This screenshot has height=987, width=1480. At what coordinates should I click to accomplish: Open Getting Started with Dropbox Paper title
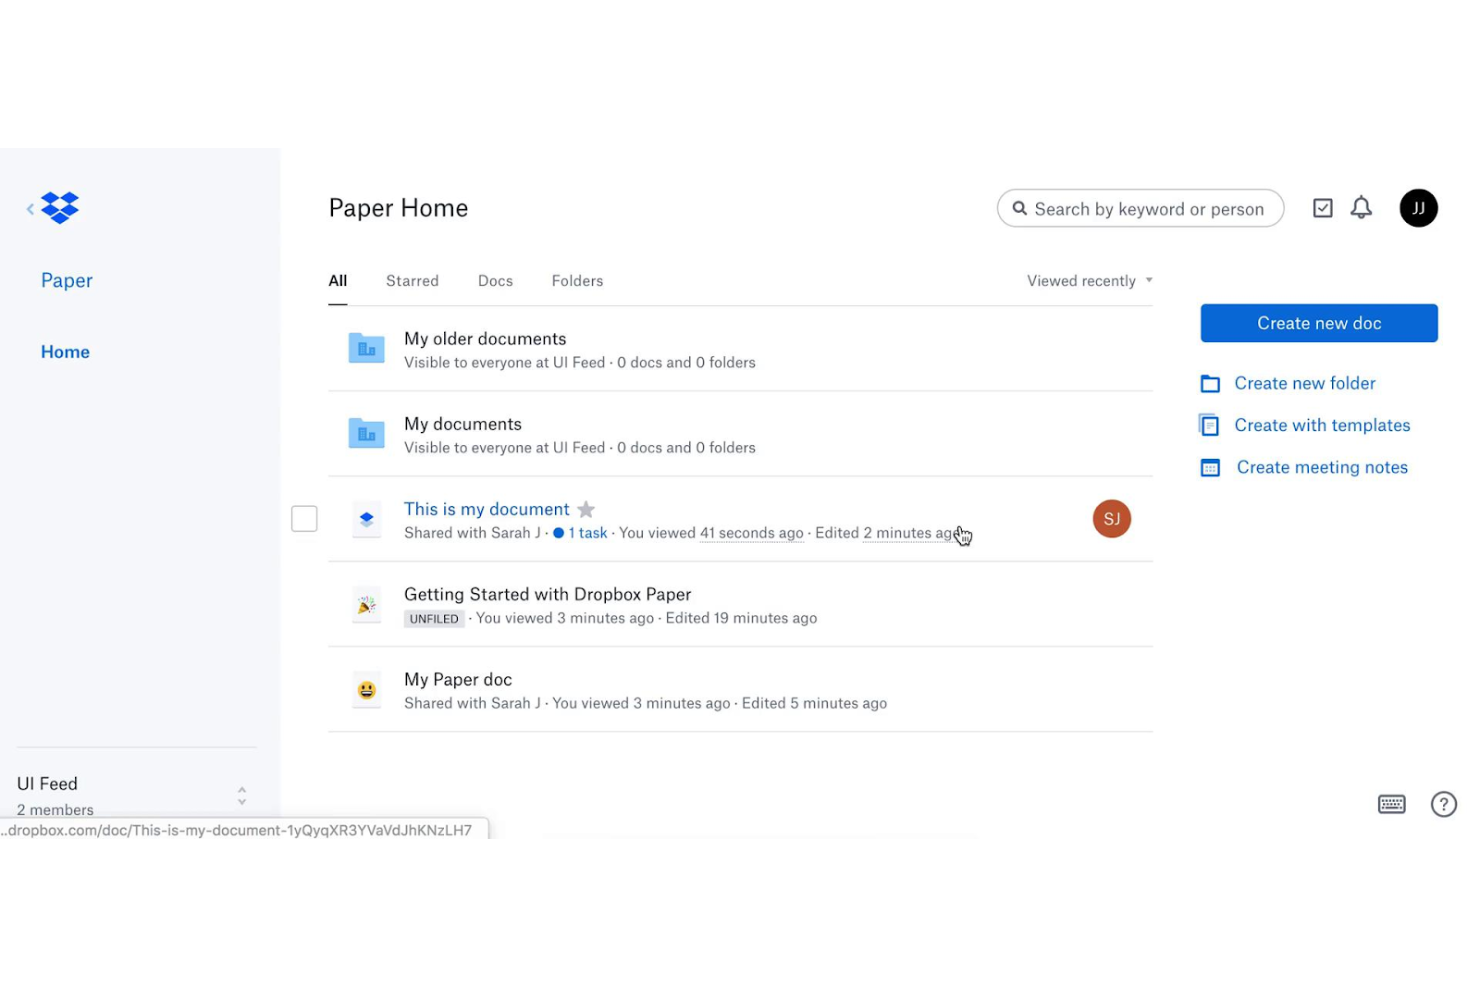pos(547,594)
